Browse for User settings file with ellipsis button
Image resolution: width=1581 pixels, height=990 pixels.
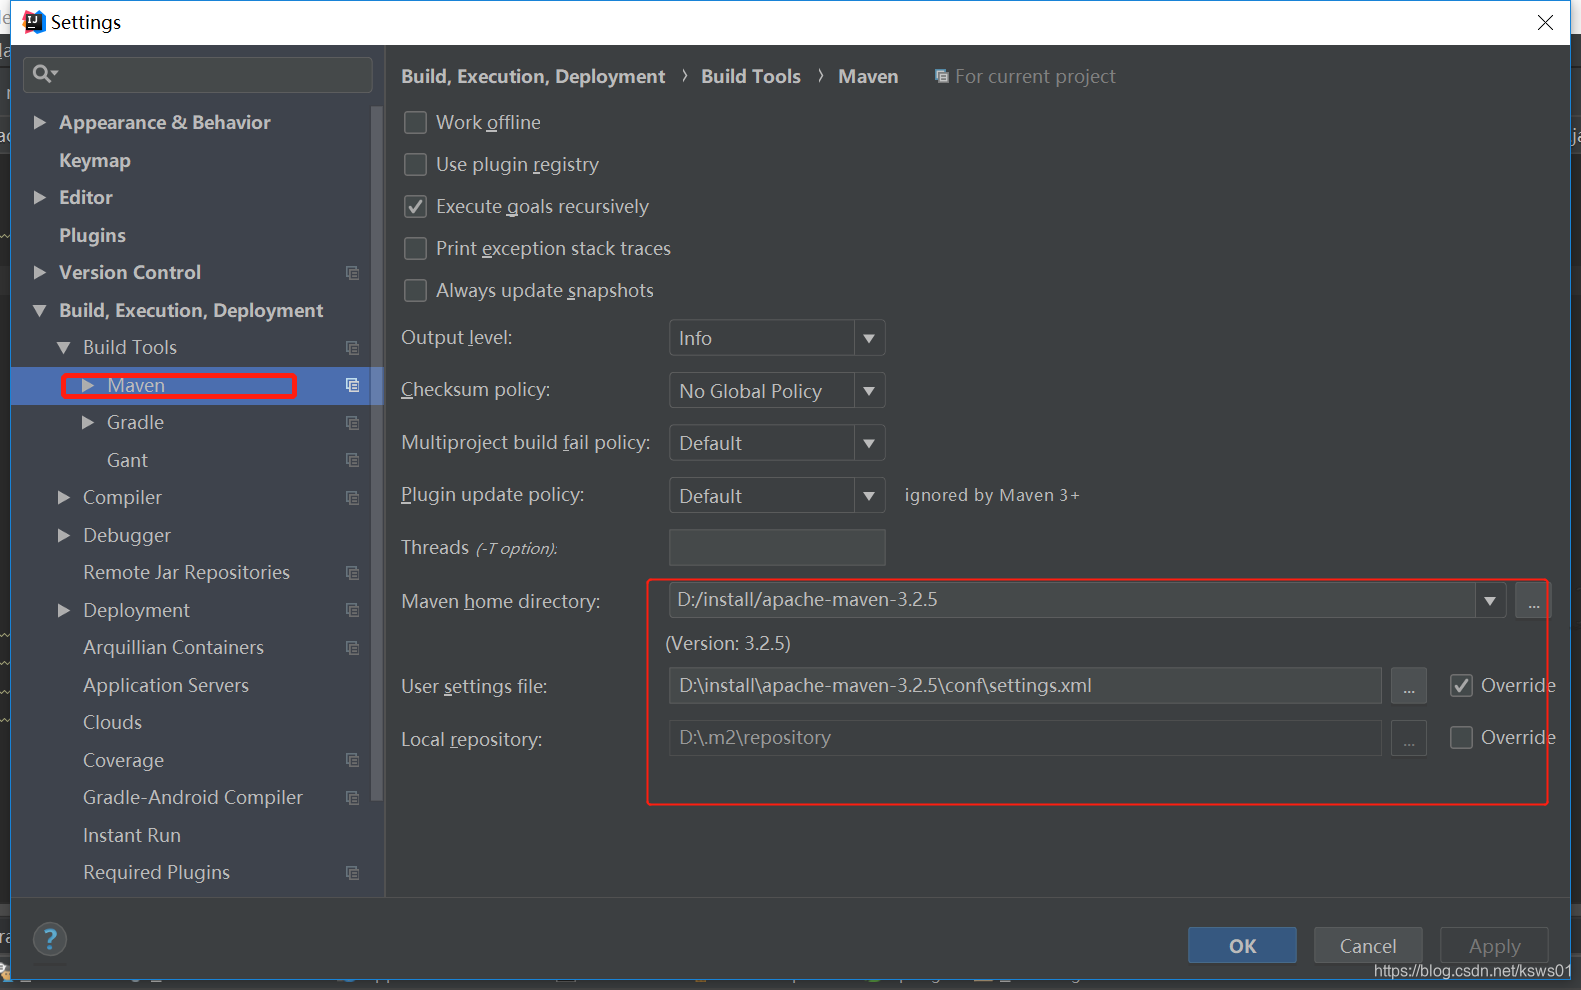coord(1408,686)
